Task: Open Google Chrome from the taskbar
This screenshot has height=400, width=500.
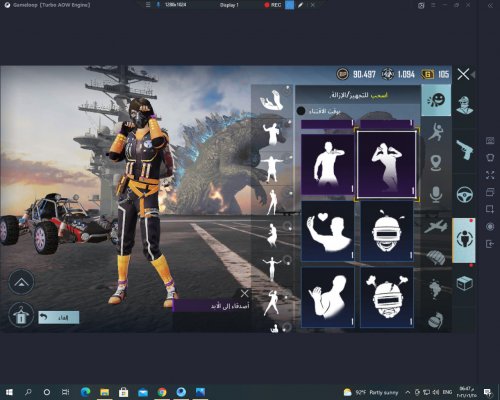Action: click(162, 392)
